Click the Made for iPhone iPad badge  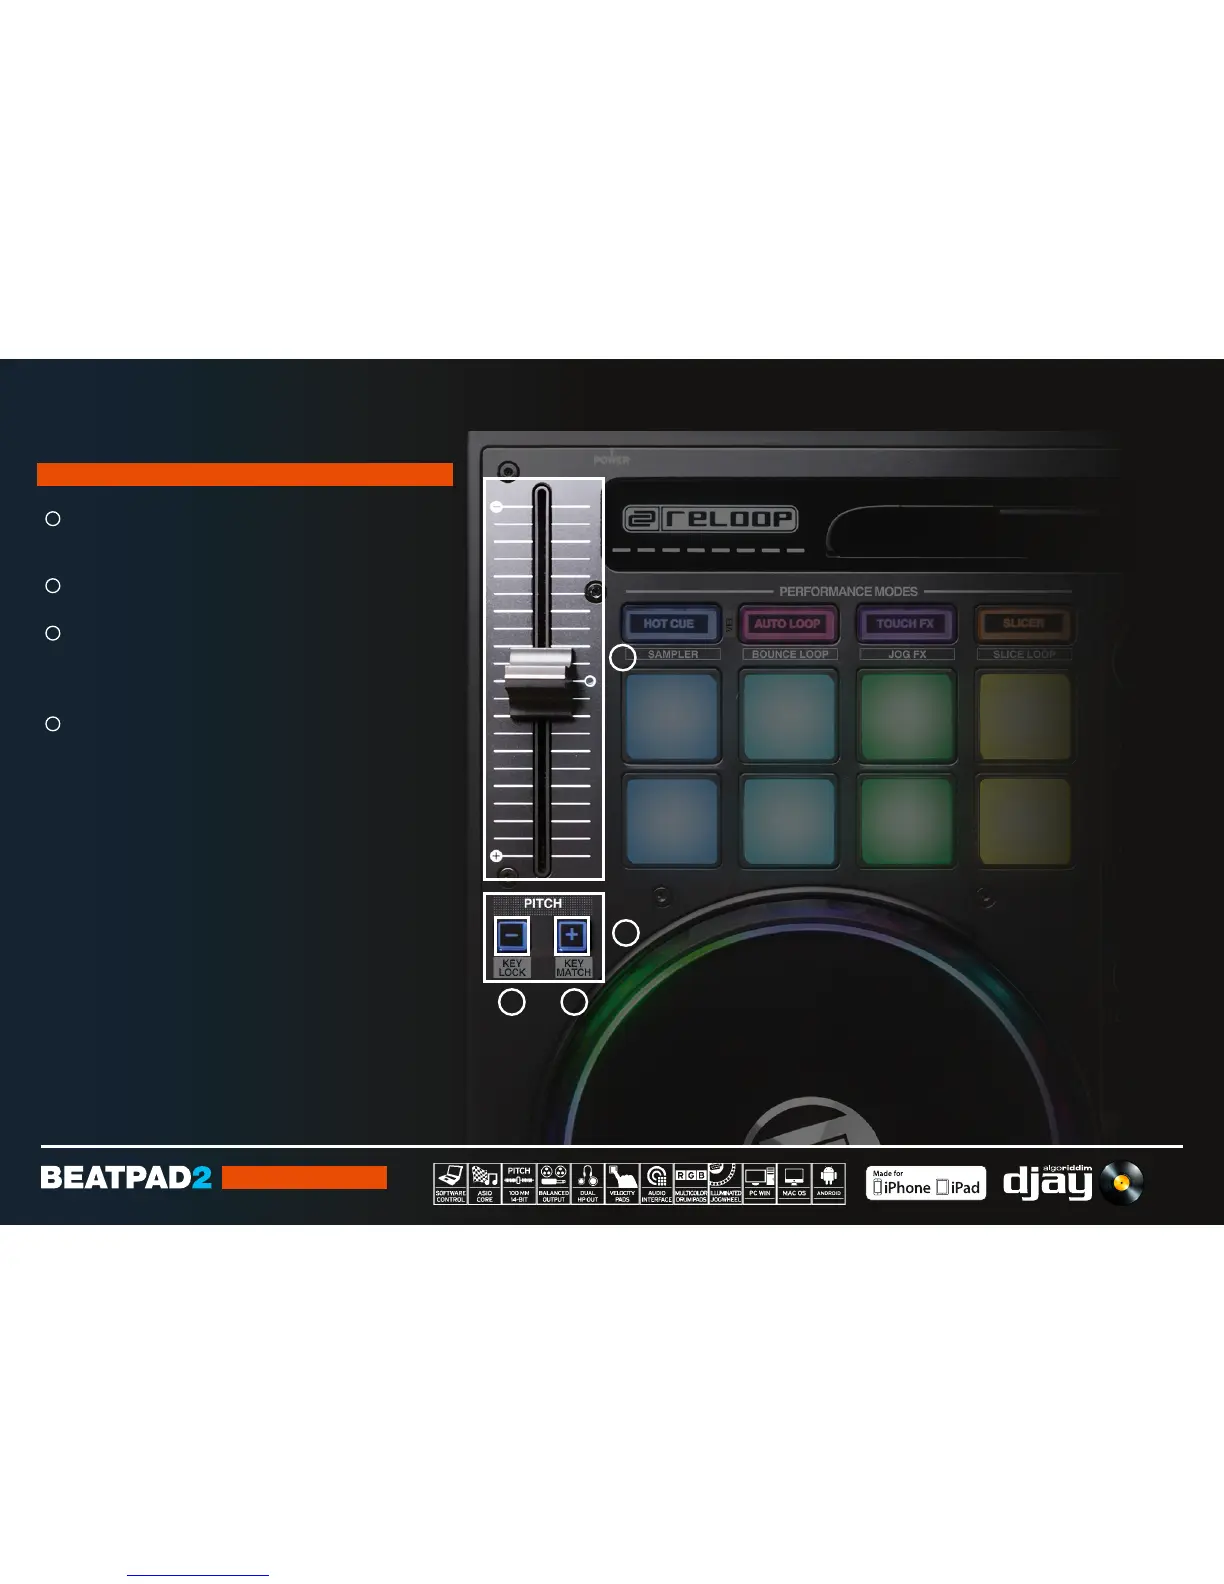(926, 1183)
